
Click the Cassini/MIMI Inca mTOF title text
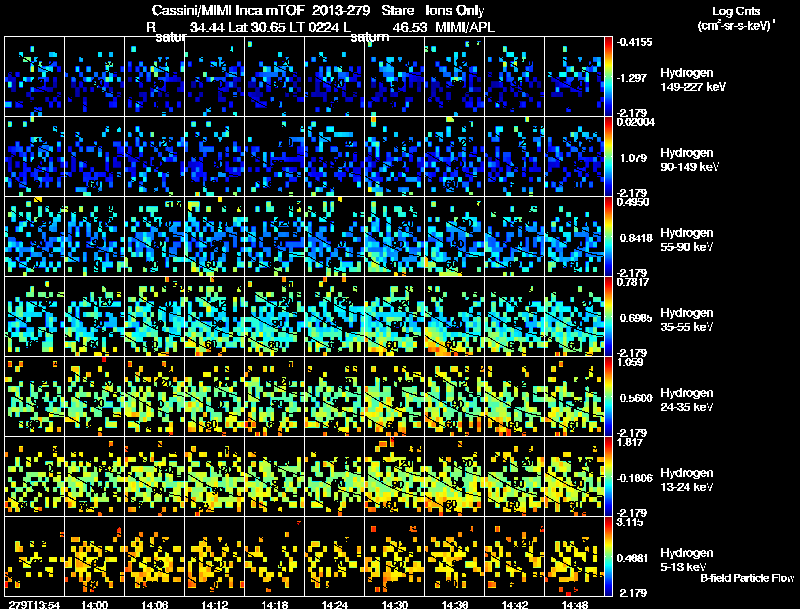tap(228, 10)
